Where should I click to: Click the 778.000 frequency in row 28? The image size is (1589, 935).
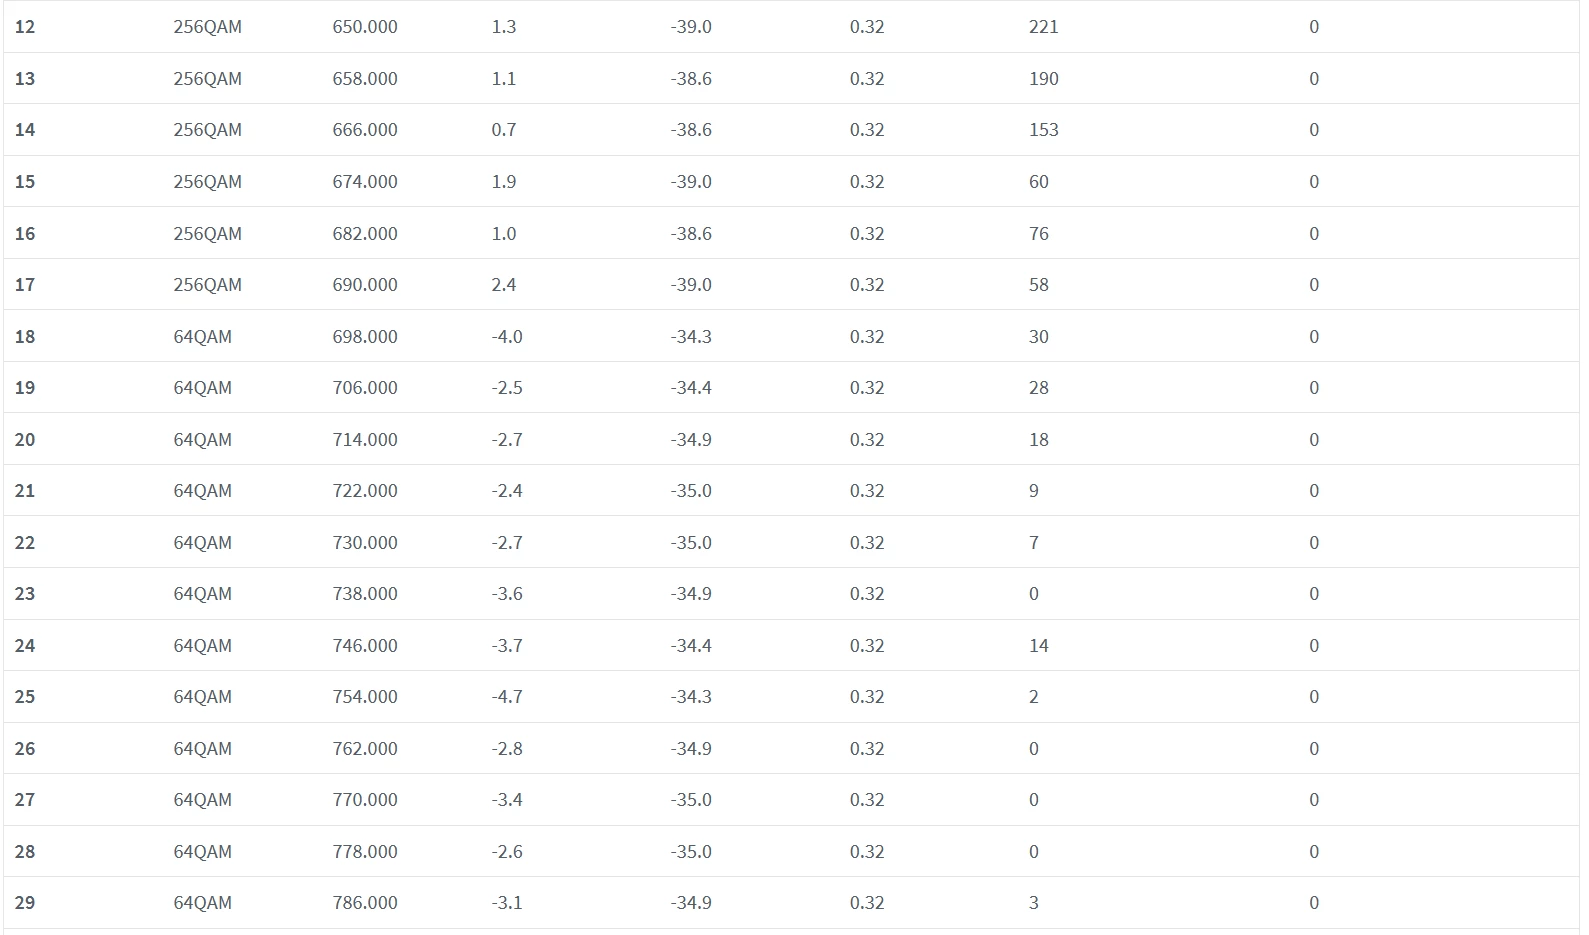click(365, 852)
